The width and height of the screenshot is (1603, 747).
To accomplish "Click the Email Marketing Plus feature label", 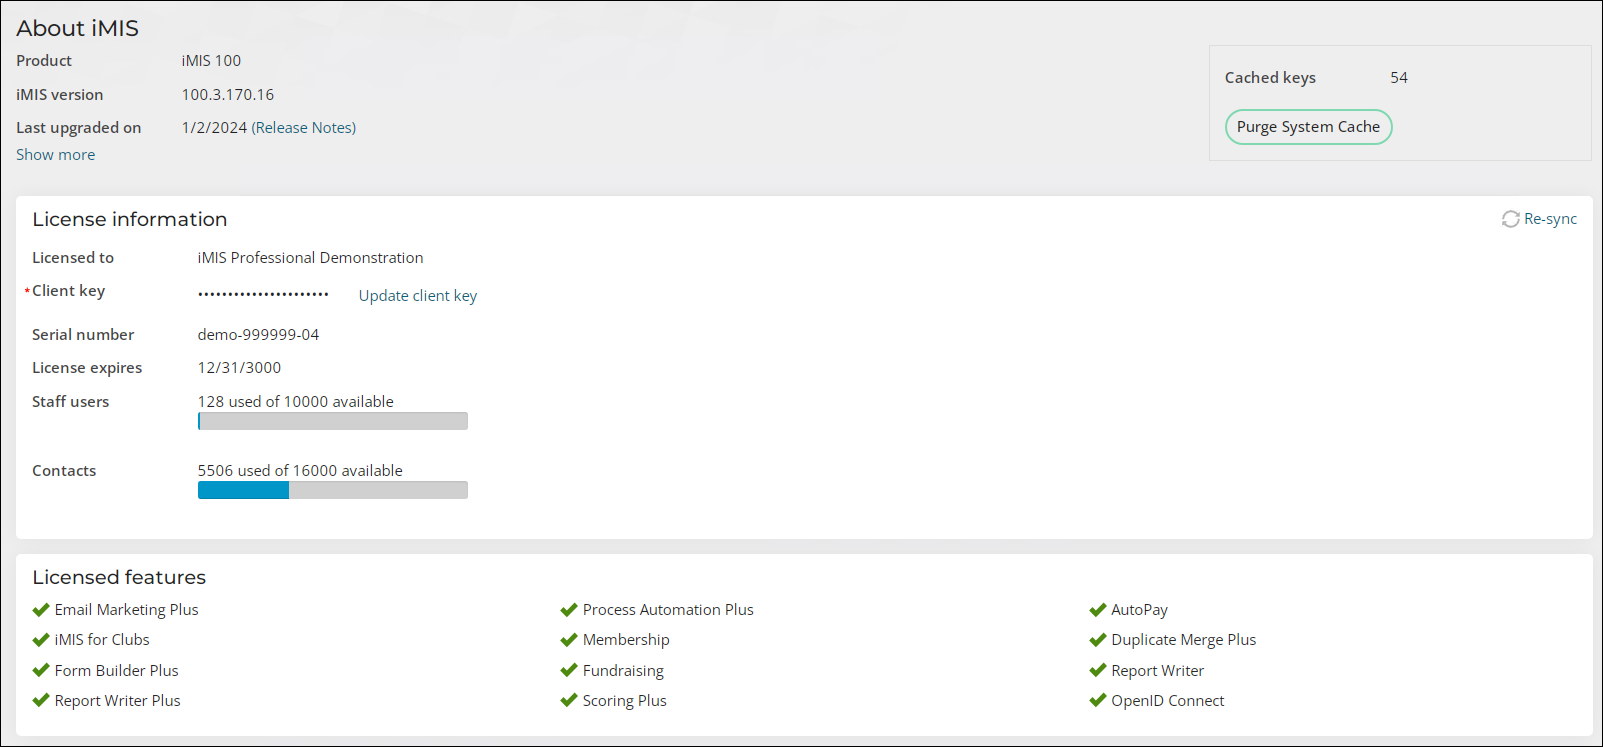I will pos(127,610).
